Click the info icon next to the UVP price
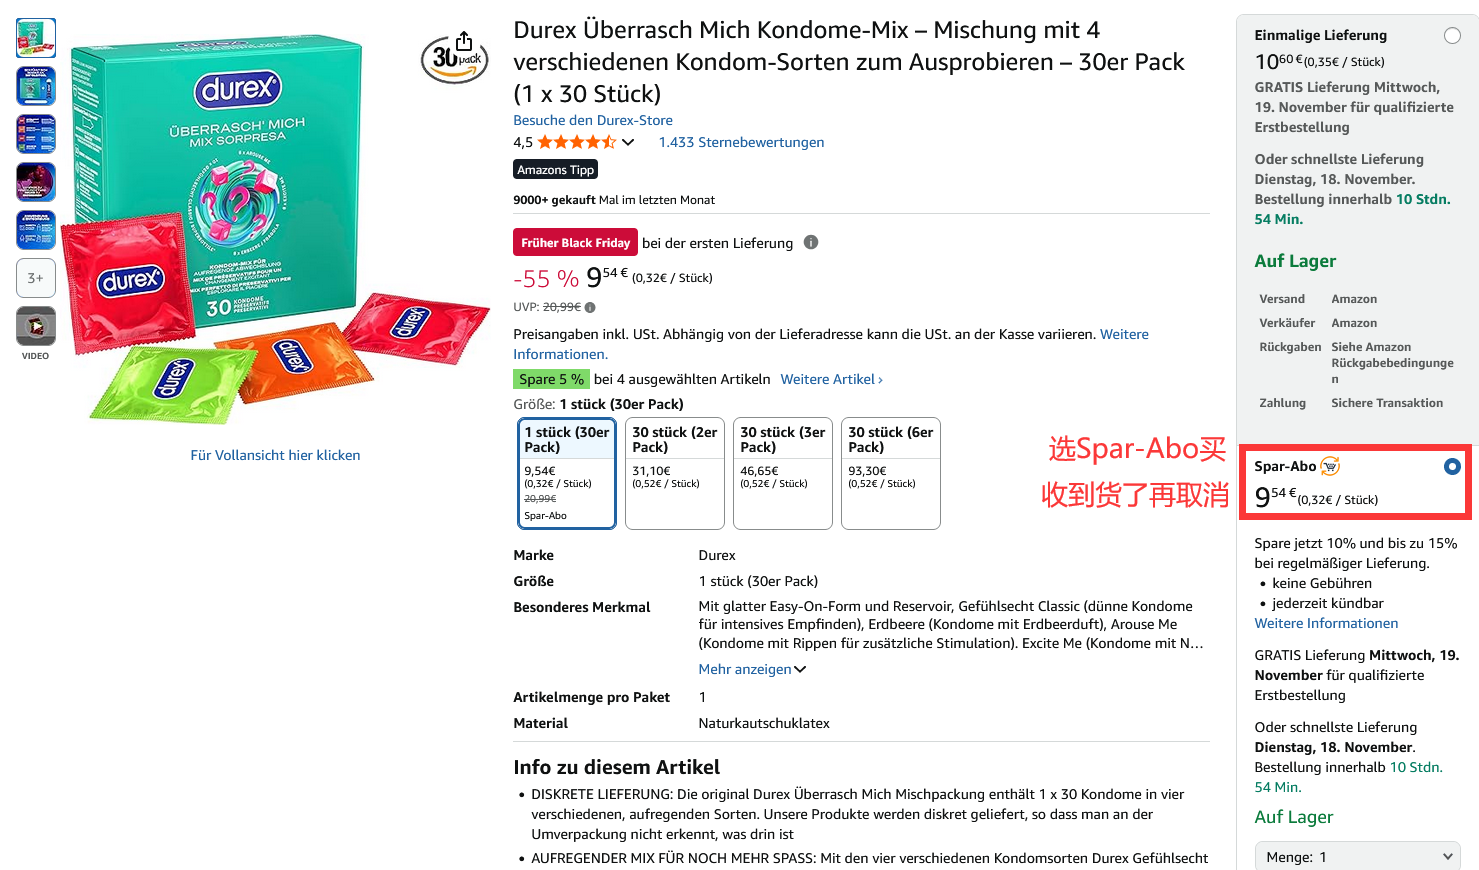The image size is (1479, 870). coord(590,307)
